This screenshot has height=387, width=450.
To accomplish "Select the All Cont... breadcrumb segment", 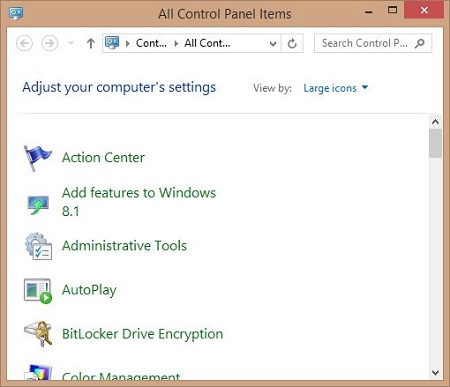I will pos(207,43).
